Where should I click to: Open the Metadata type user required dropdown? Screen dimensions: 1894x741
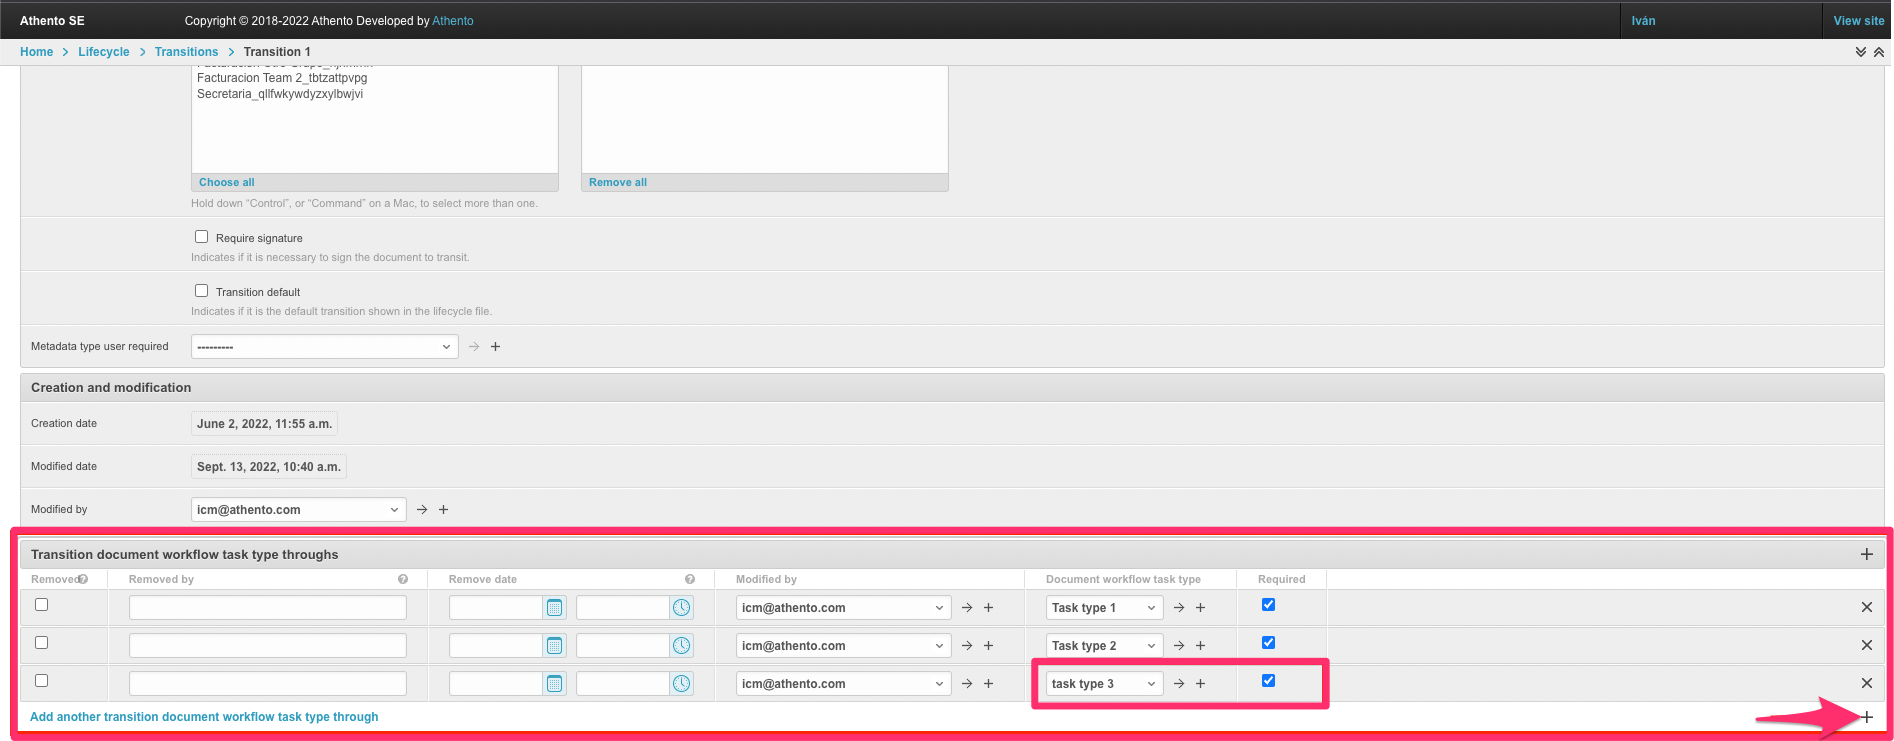(x=324, y=347)
